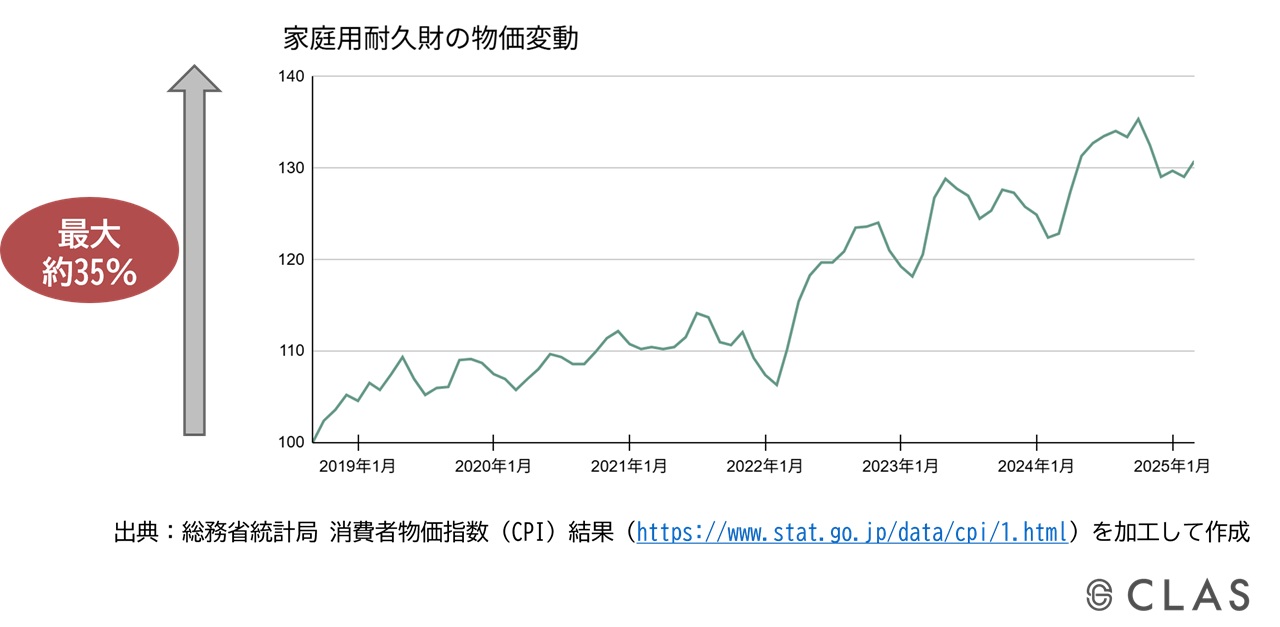Click the 2020年1月 x-axis label
Screen dimensions: 1280x627
(493, 466)
